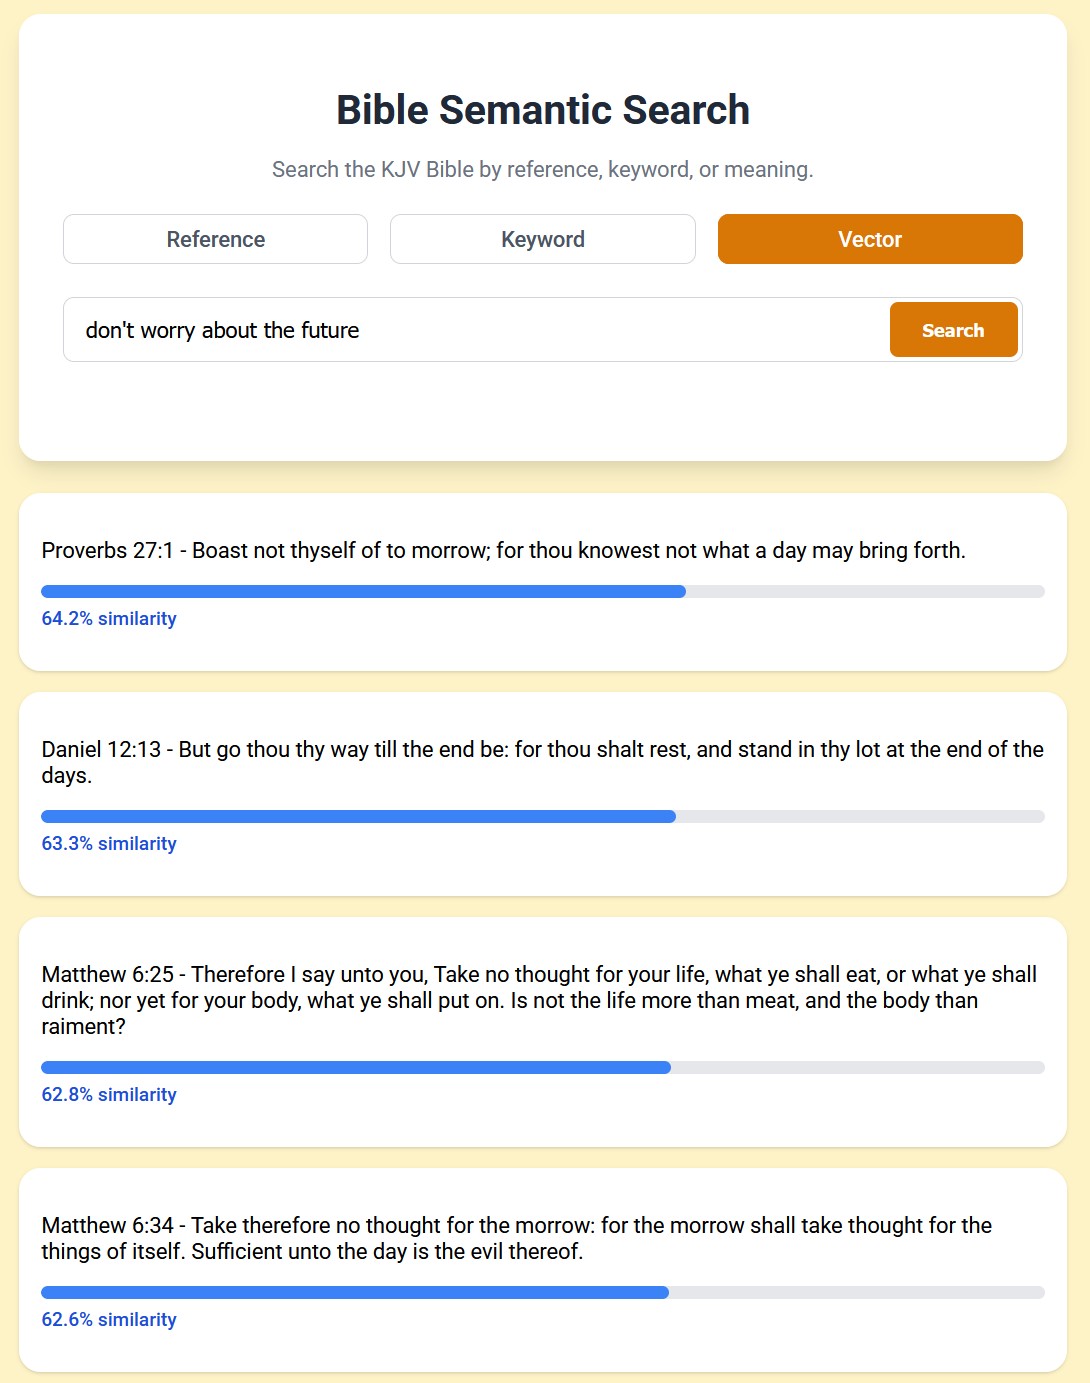Click the Matthew 6:34 similarity bar
The height and width of the screenshot is (1383, 1090).
pos(542,1293)
